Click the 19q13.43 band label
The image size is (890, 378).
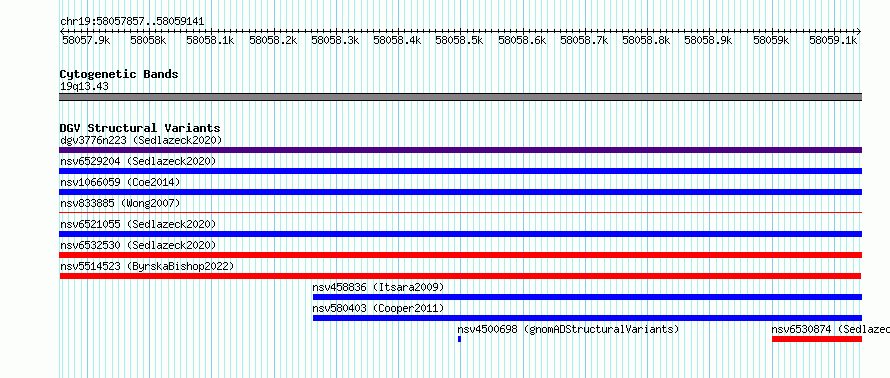(x=85, y=87)
